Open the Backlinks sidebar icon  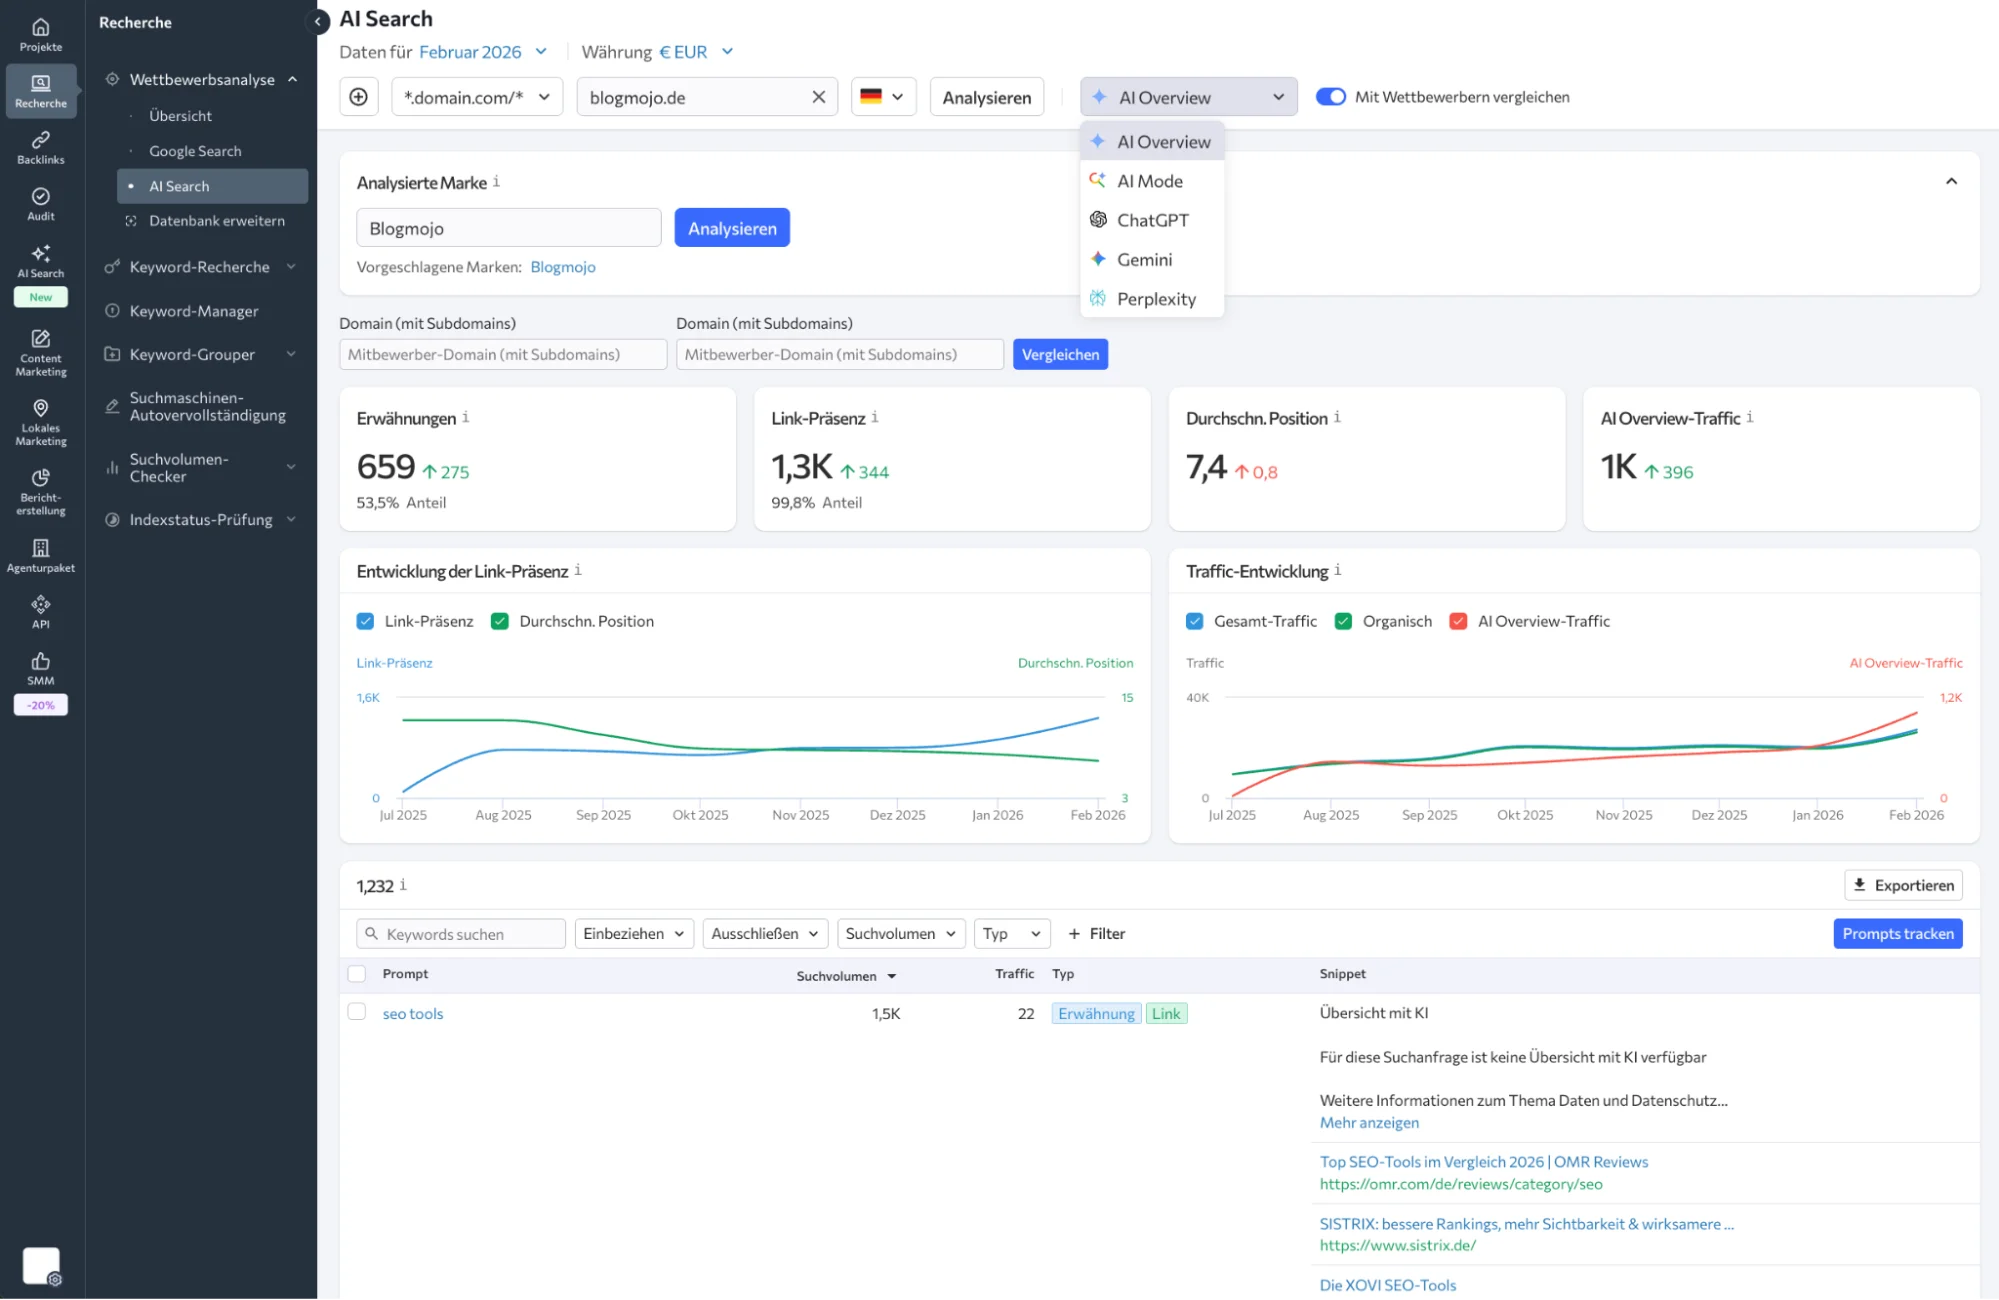pyautogui.click(x=41, y=147)
